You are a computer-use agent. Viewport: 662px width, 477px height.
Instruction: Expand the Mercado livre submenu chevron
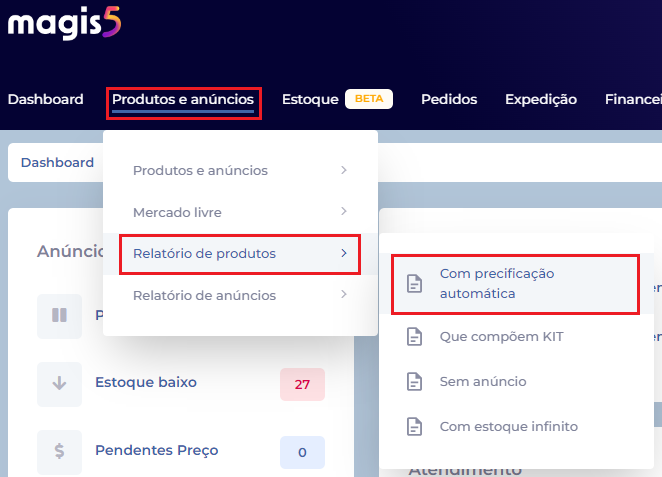(344, 211)
